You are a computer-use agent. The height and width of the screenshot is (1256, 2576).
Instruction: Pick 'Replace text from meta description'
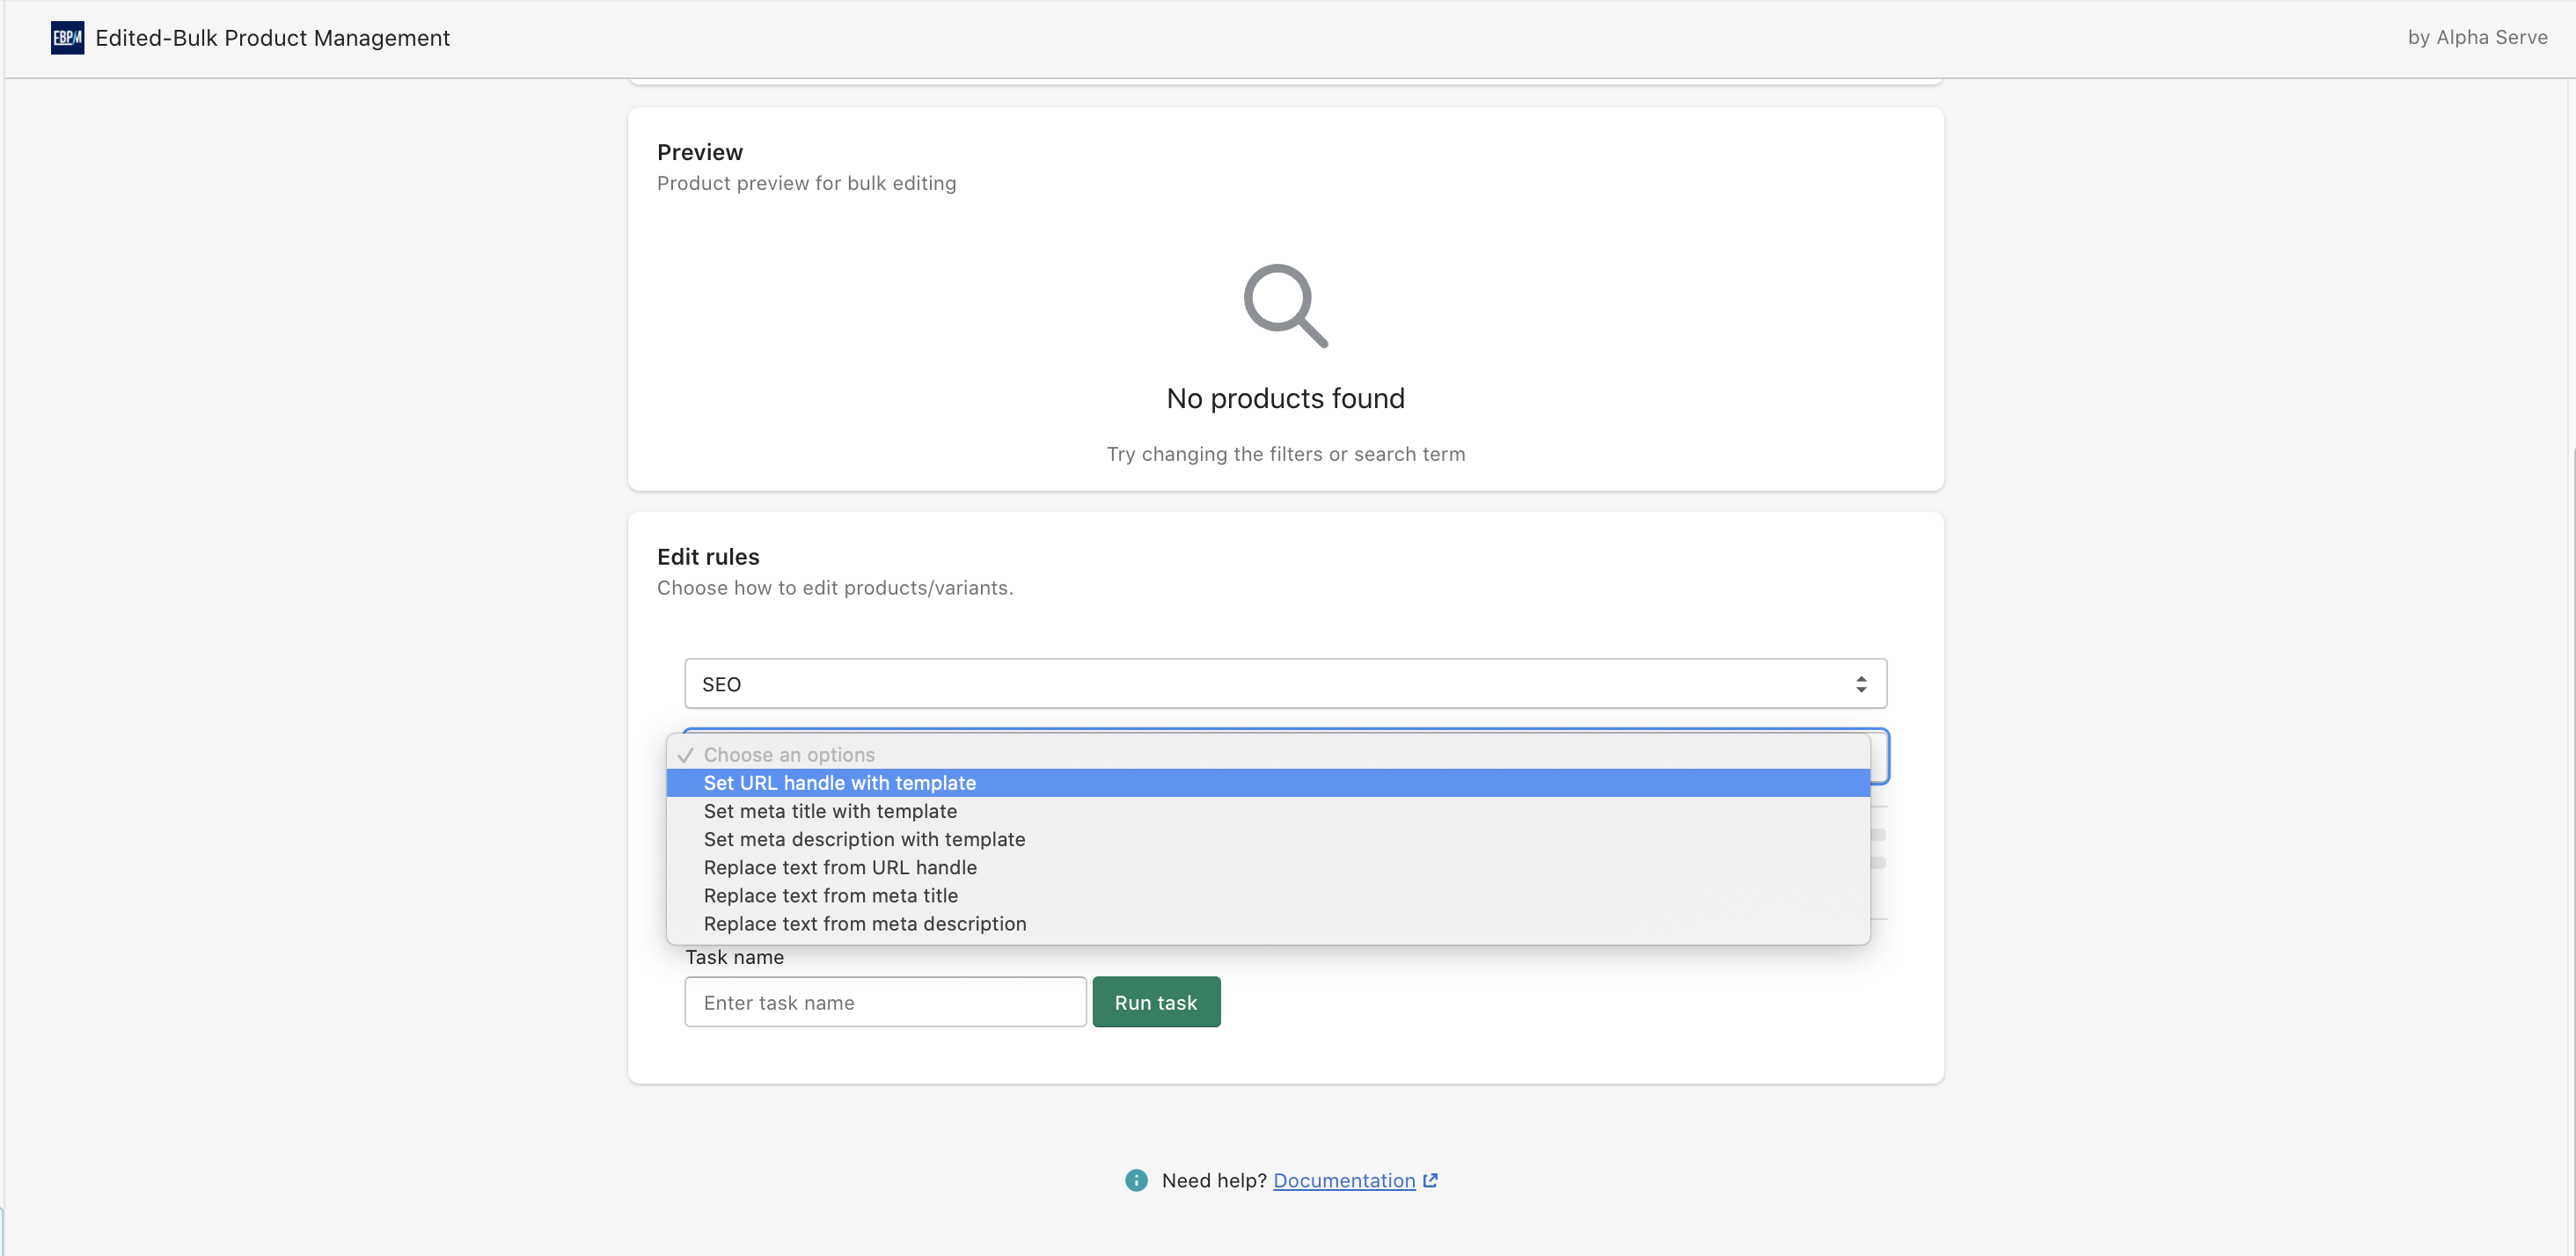point(1268,923)
